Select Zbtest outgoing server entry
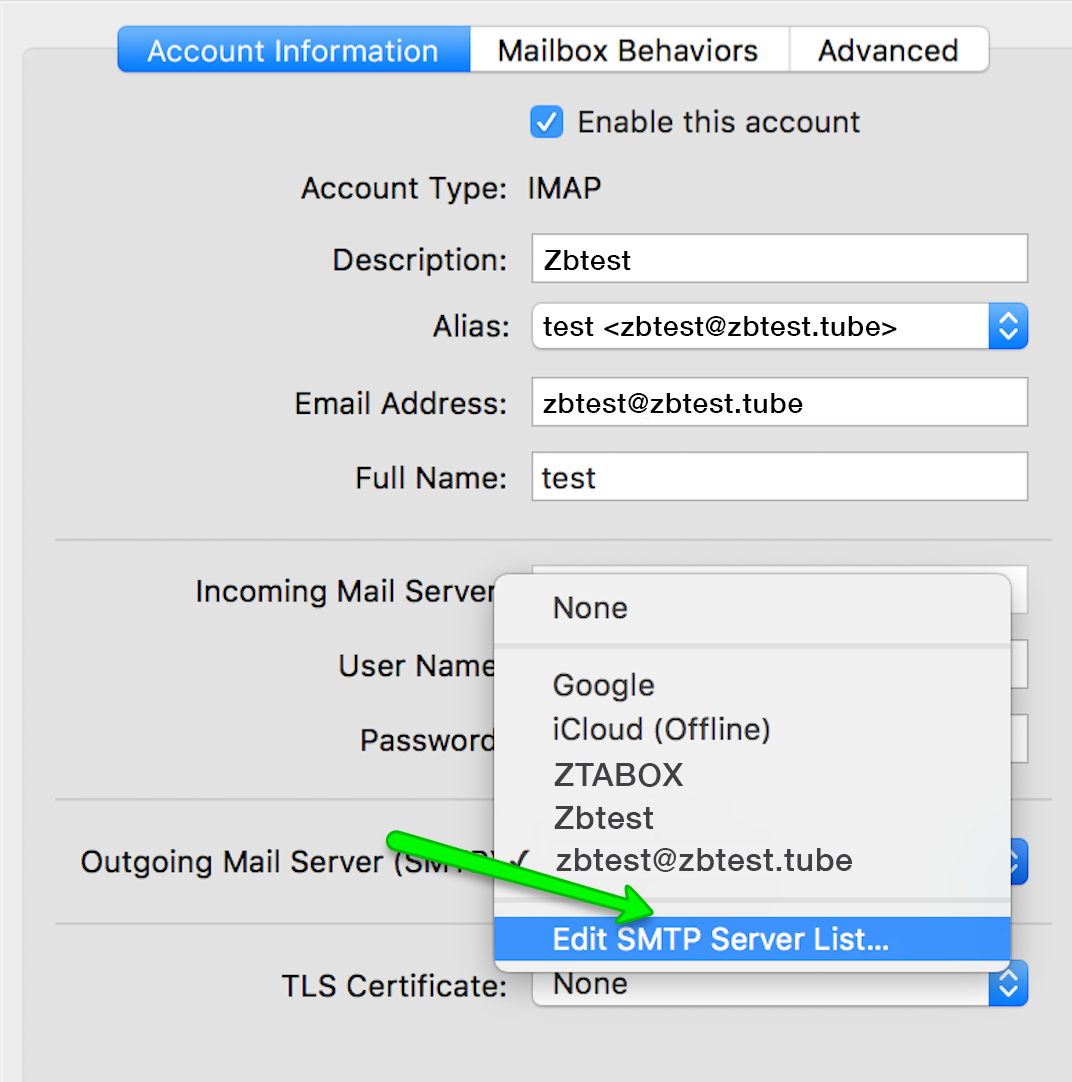Viewport: 1072px width, 1082px height. tap(603, 818)
